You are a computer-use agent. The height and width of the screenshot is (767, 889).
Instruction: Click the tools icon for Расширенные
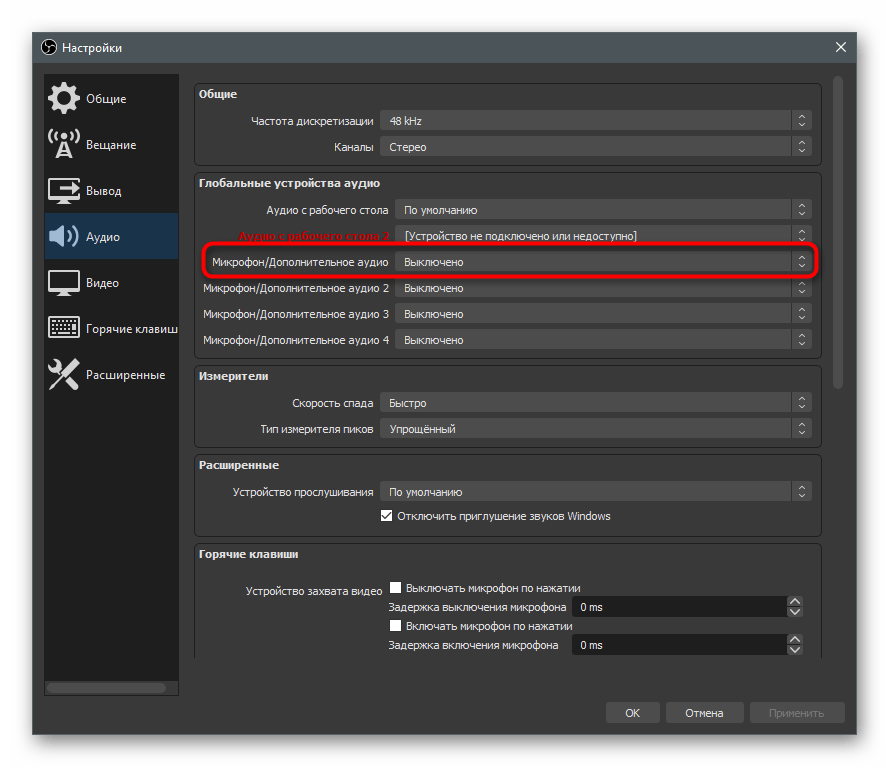pyautogui.click(x=64, y=375)
